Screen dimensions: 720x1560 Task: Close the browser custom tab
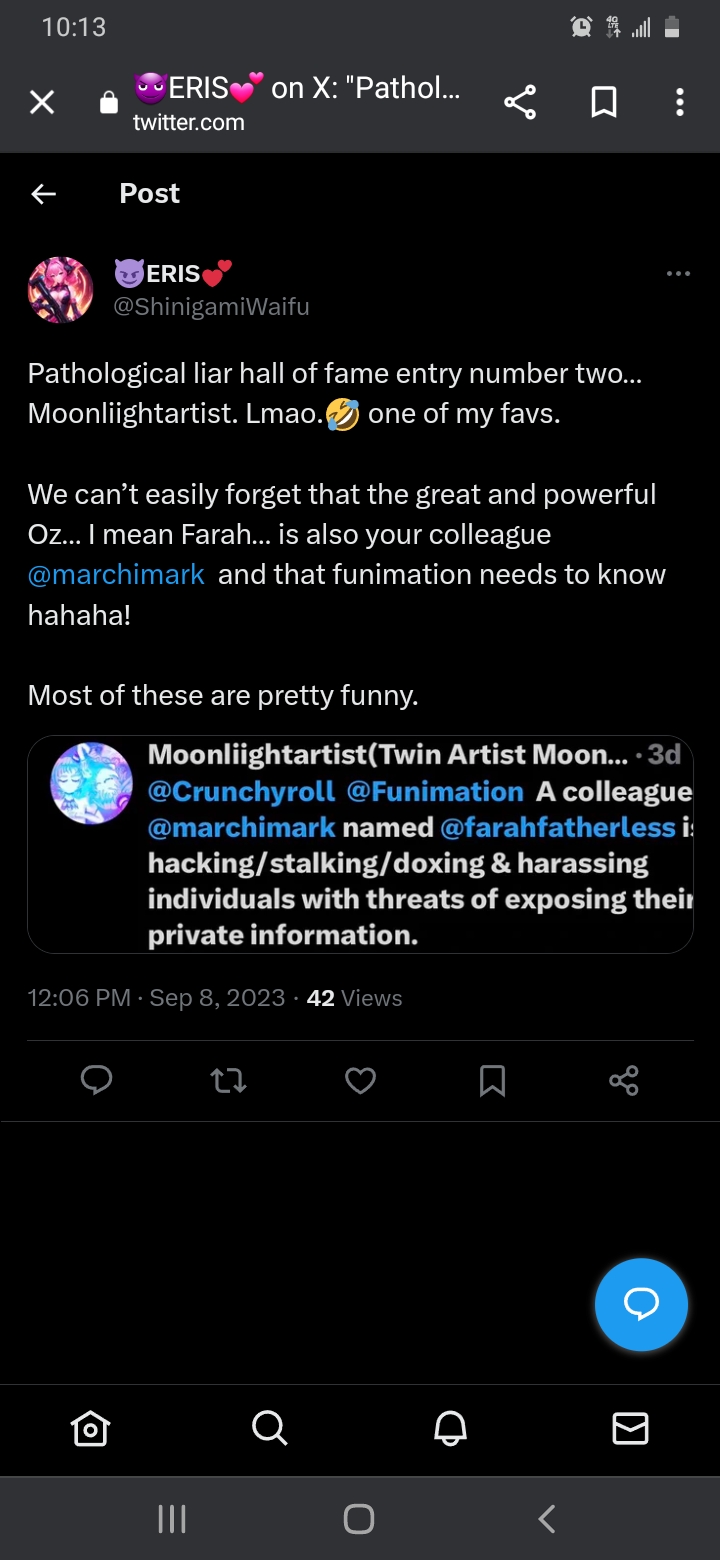pos(42,102)
